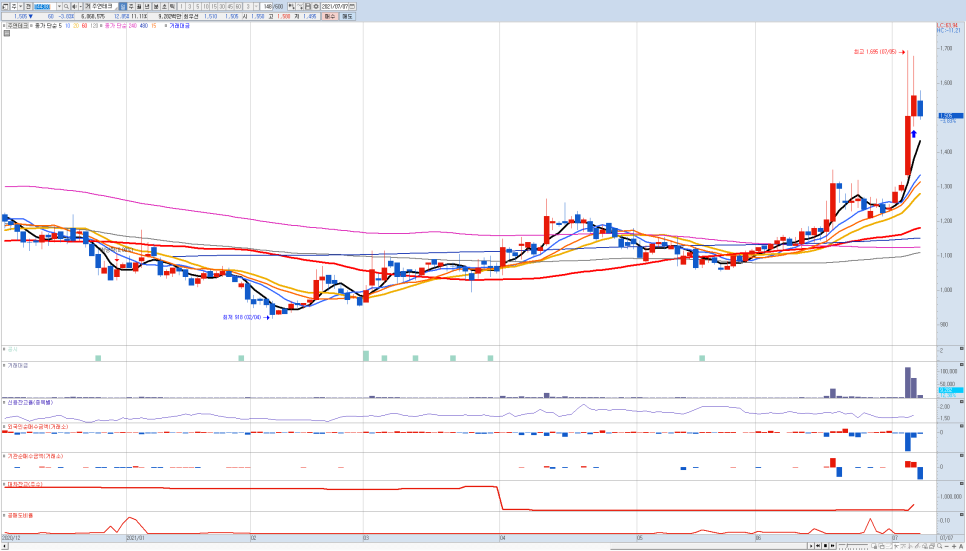Click the printer icon in bottom toolbar
Image resolution: width=966 pixels, height=551 pixels.
point(932,546)
